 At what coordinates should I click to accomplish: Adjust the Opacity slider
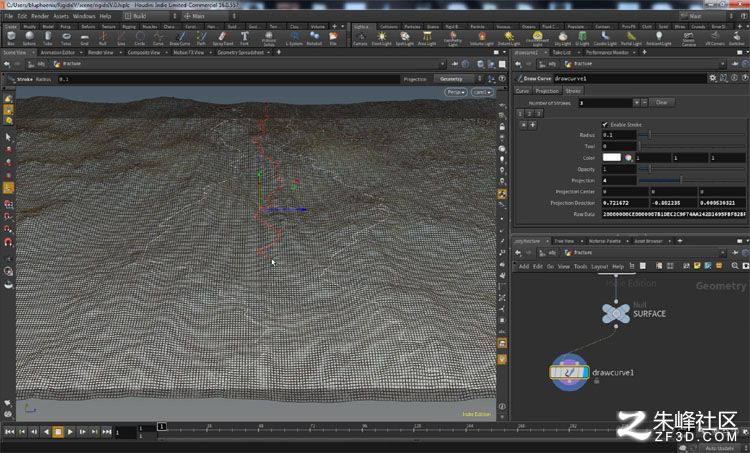click(692, 169)
